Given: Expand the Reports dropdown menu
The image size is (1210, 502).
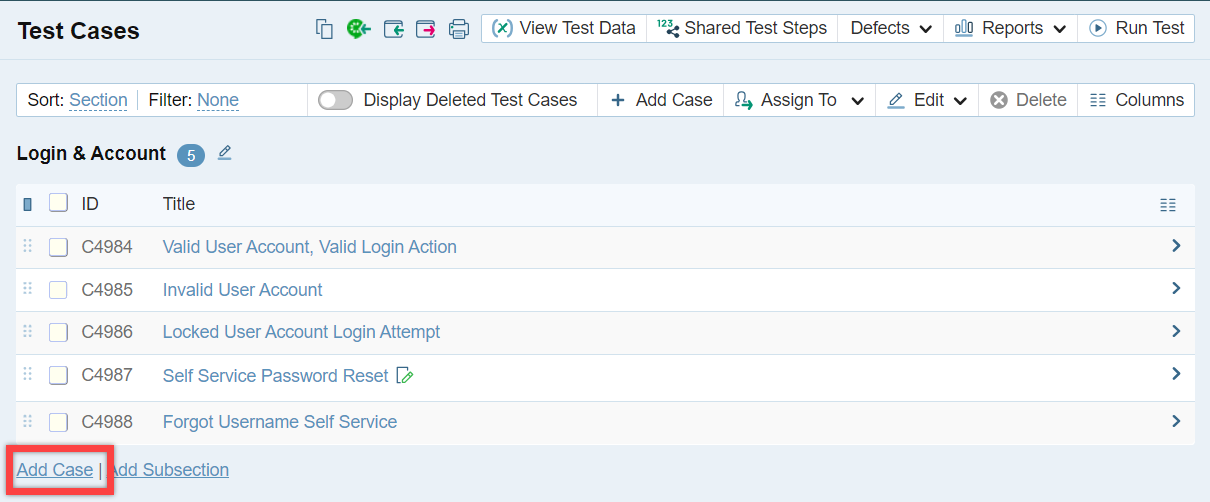Looking at the screenshot, I should (x=1010, y=28).
